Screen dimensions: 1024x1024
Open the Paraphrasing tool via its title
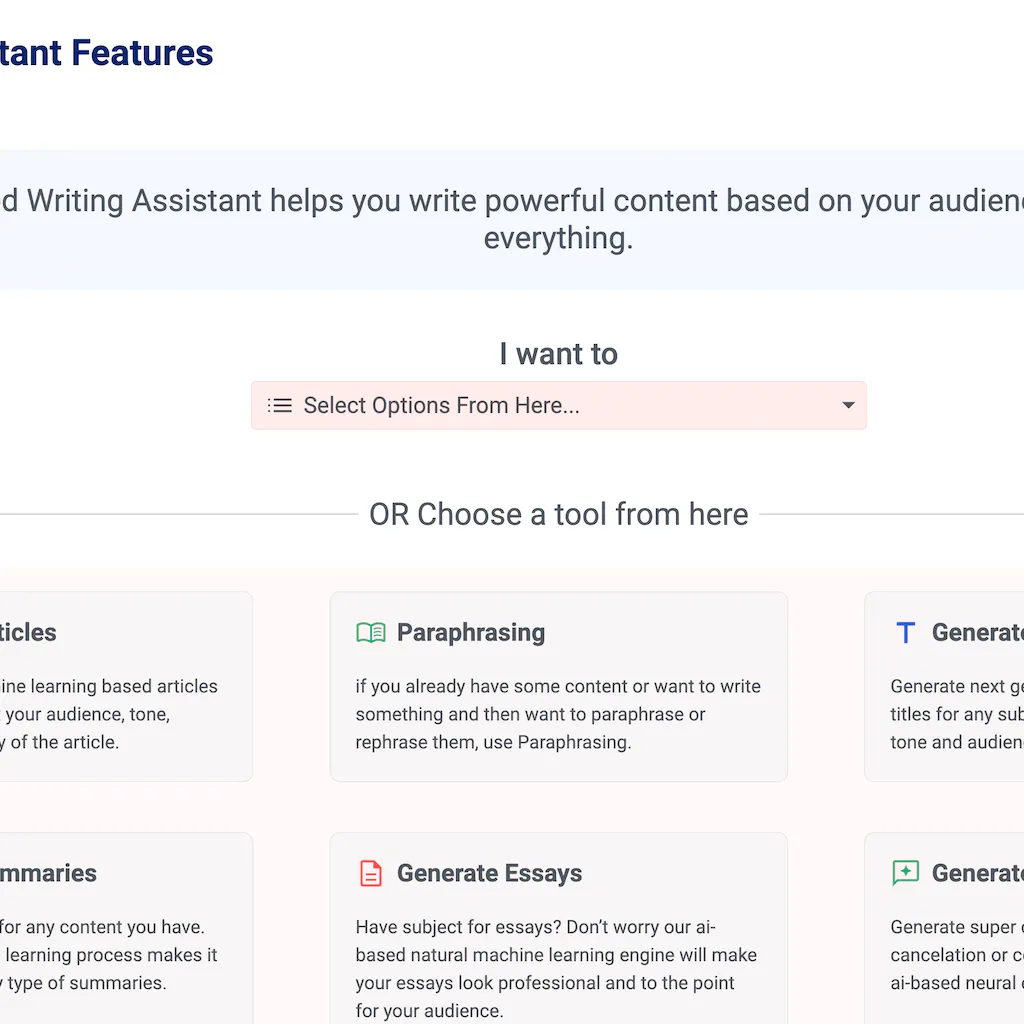pos(471,632)
